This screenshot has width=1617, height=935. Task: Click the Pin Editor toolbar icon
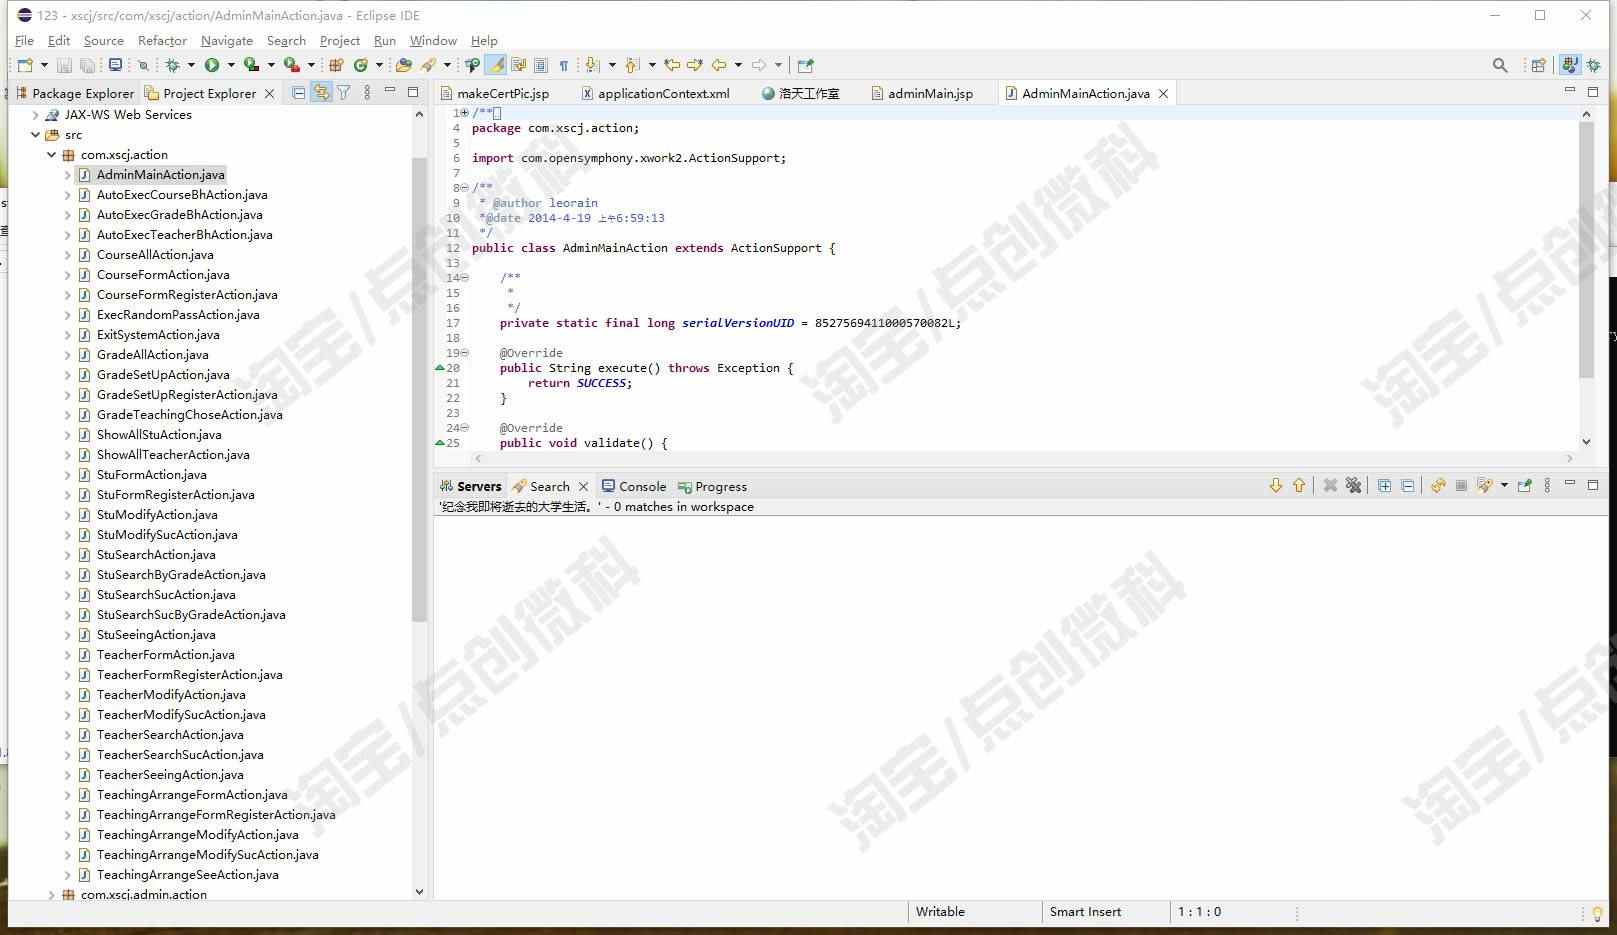[x=805, y=65]
